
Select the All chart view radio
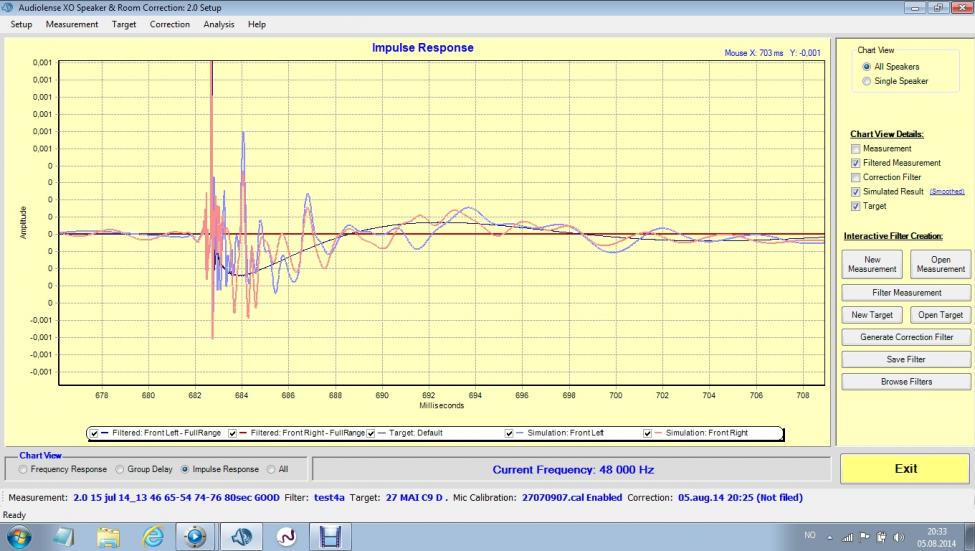coord(271,470)
